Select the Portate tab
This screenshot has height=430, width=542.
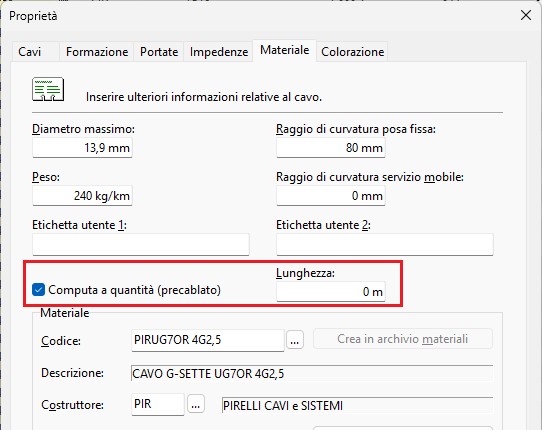coord(159,52)
